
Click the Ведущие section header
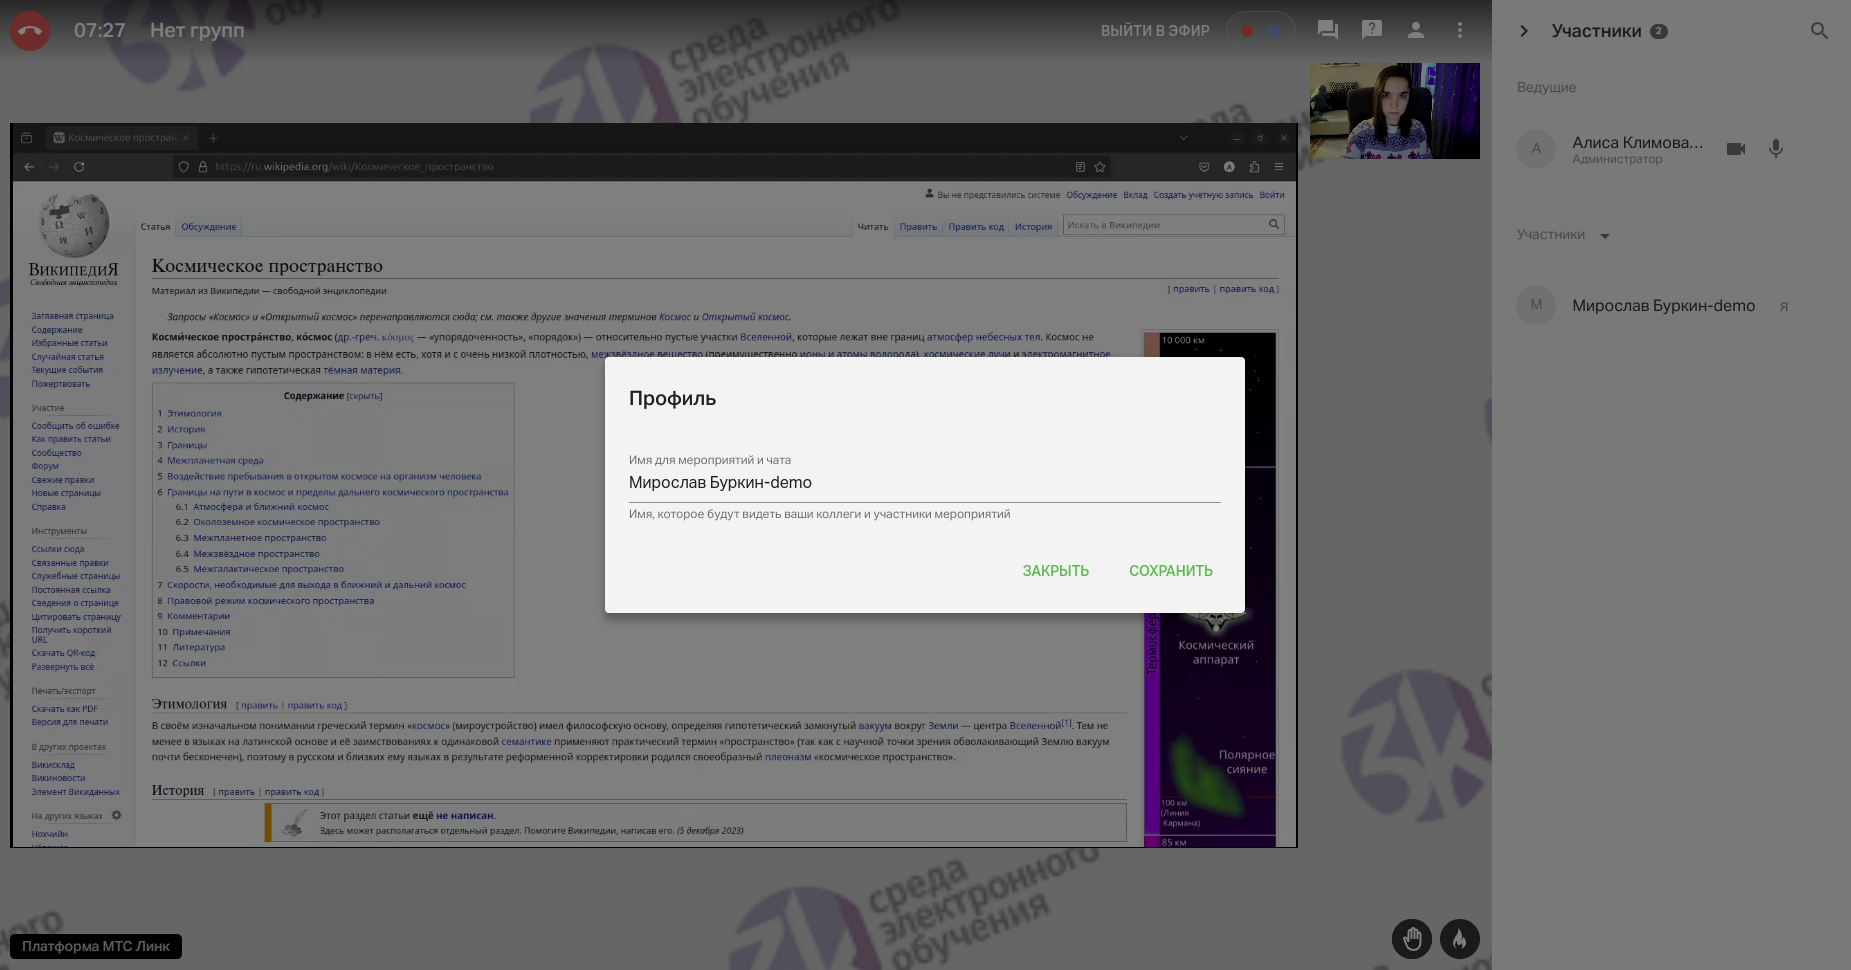[x=1546, y=87]
